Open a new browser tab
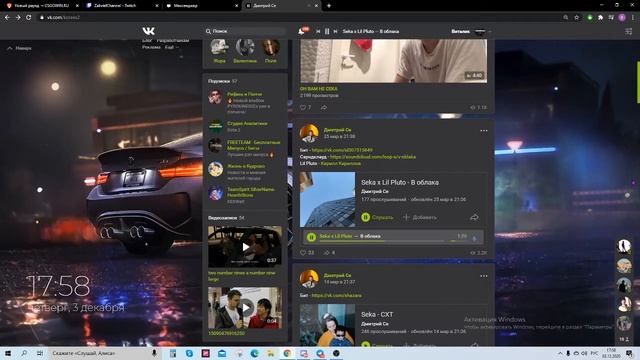Viewport: 640px width, 360px height. coord(329,6)
